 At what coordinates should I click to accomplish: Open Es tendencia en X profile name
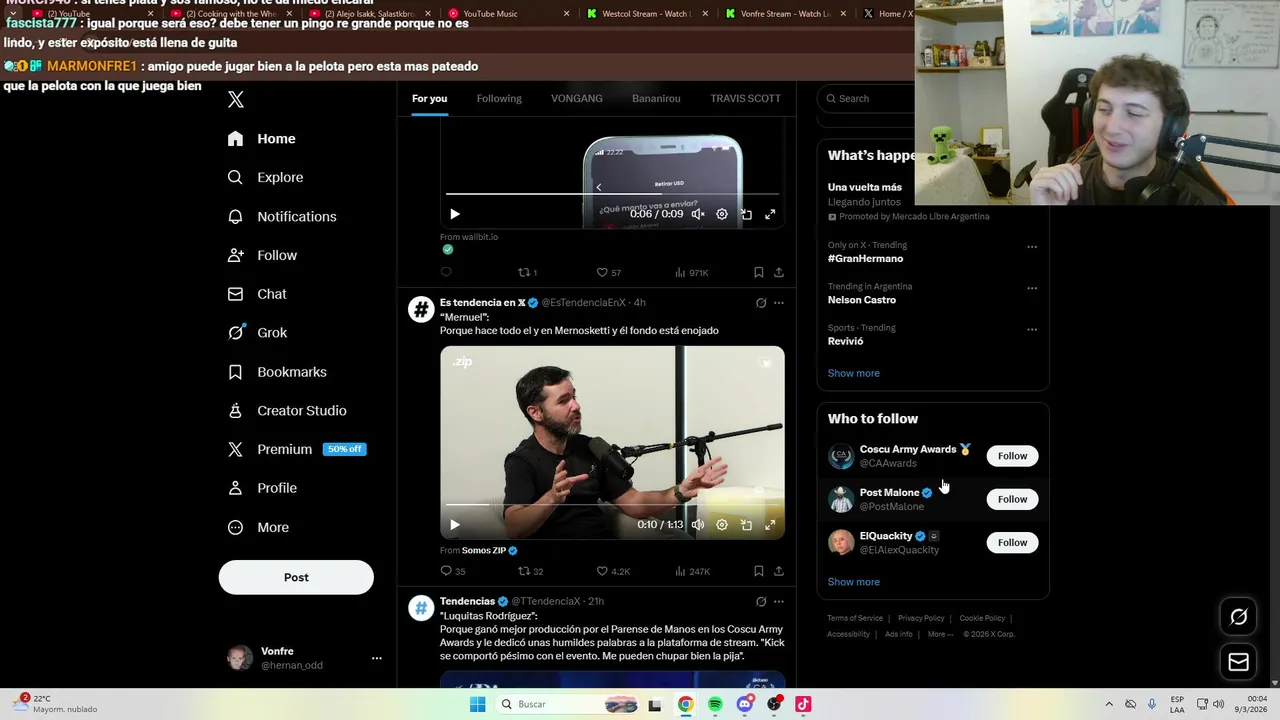pyautogui.click(x=482, y=303)
